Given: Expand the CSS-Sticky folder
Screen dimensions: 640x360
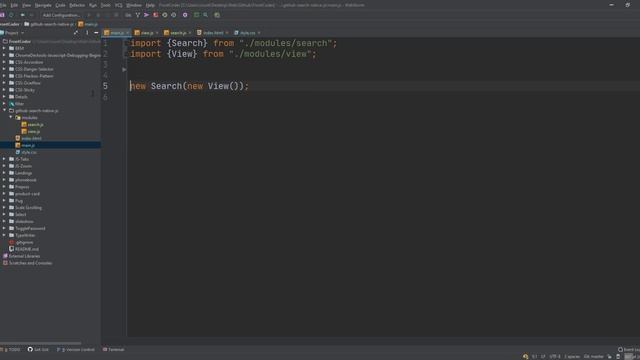Looking at the screenshot, I should (4, 90).
